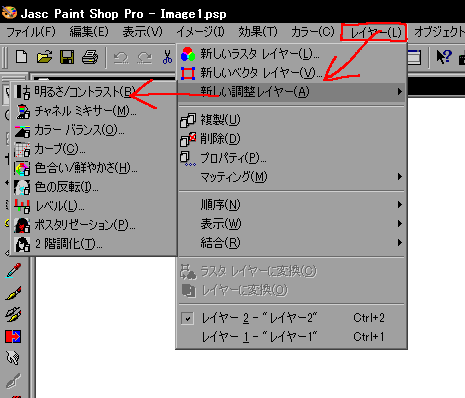Choose 複製(U) menu item text

tap(220, 120)
